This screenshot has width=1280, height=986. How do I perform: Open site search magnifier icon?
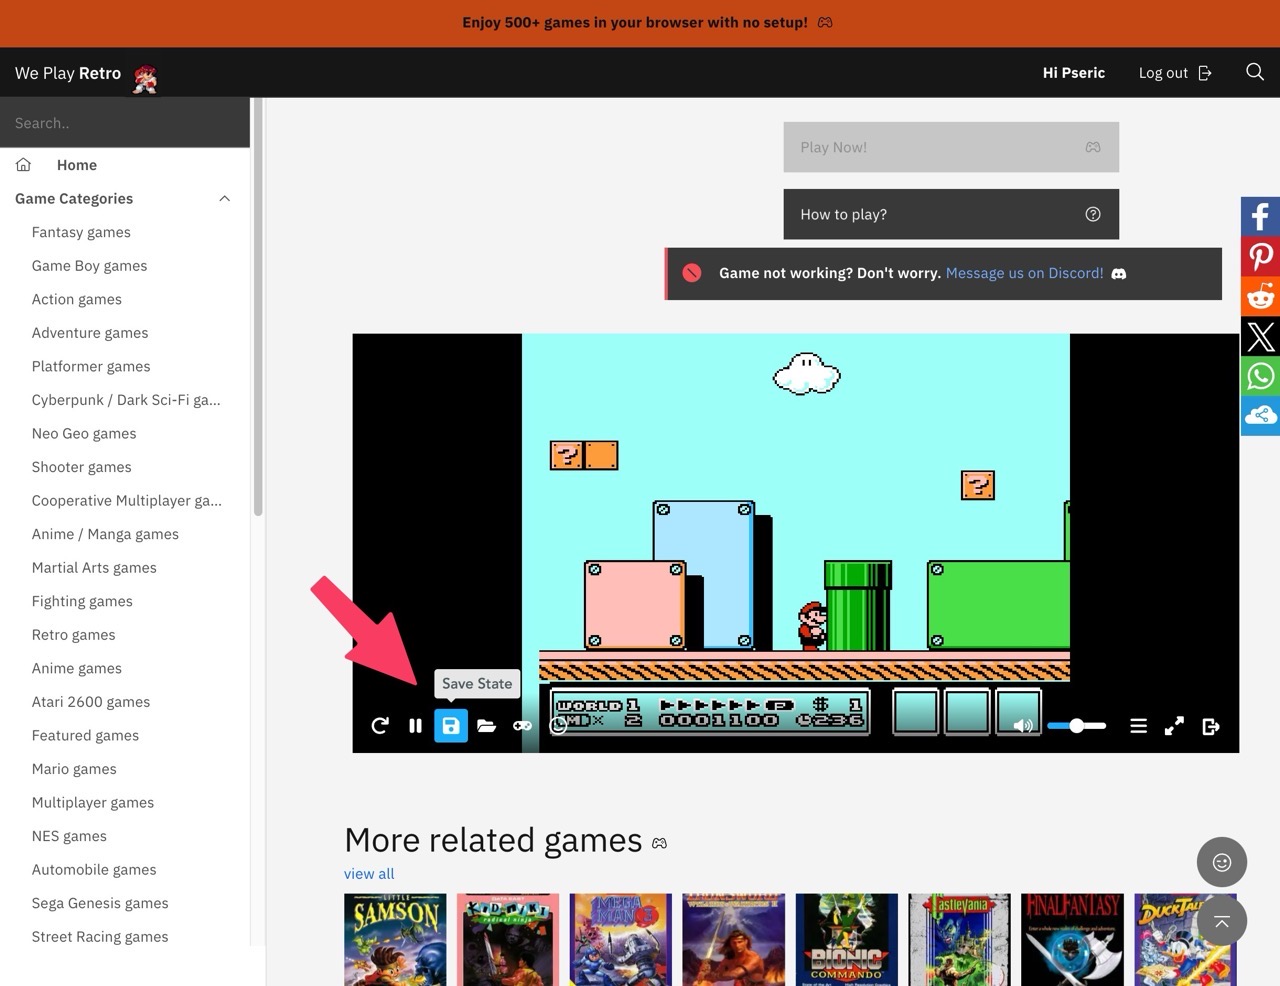pos(1255,72)
